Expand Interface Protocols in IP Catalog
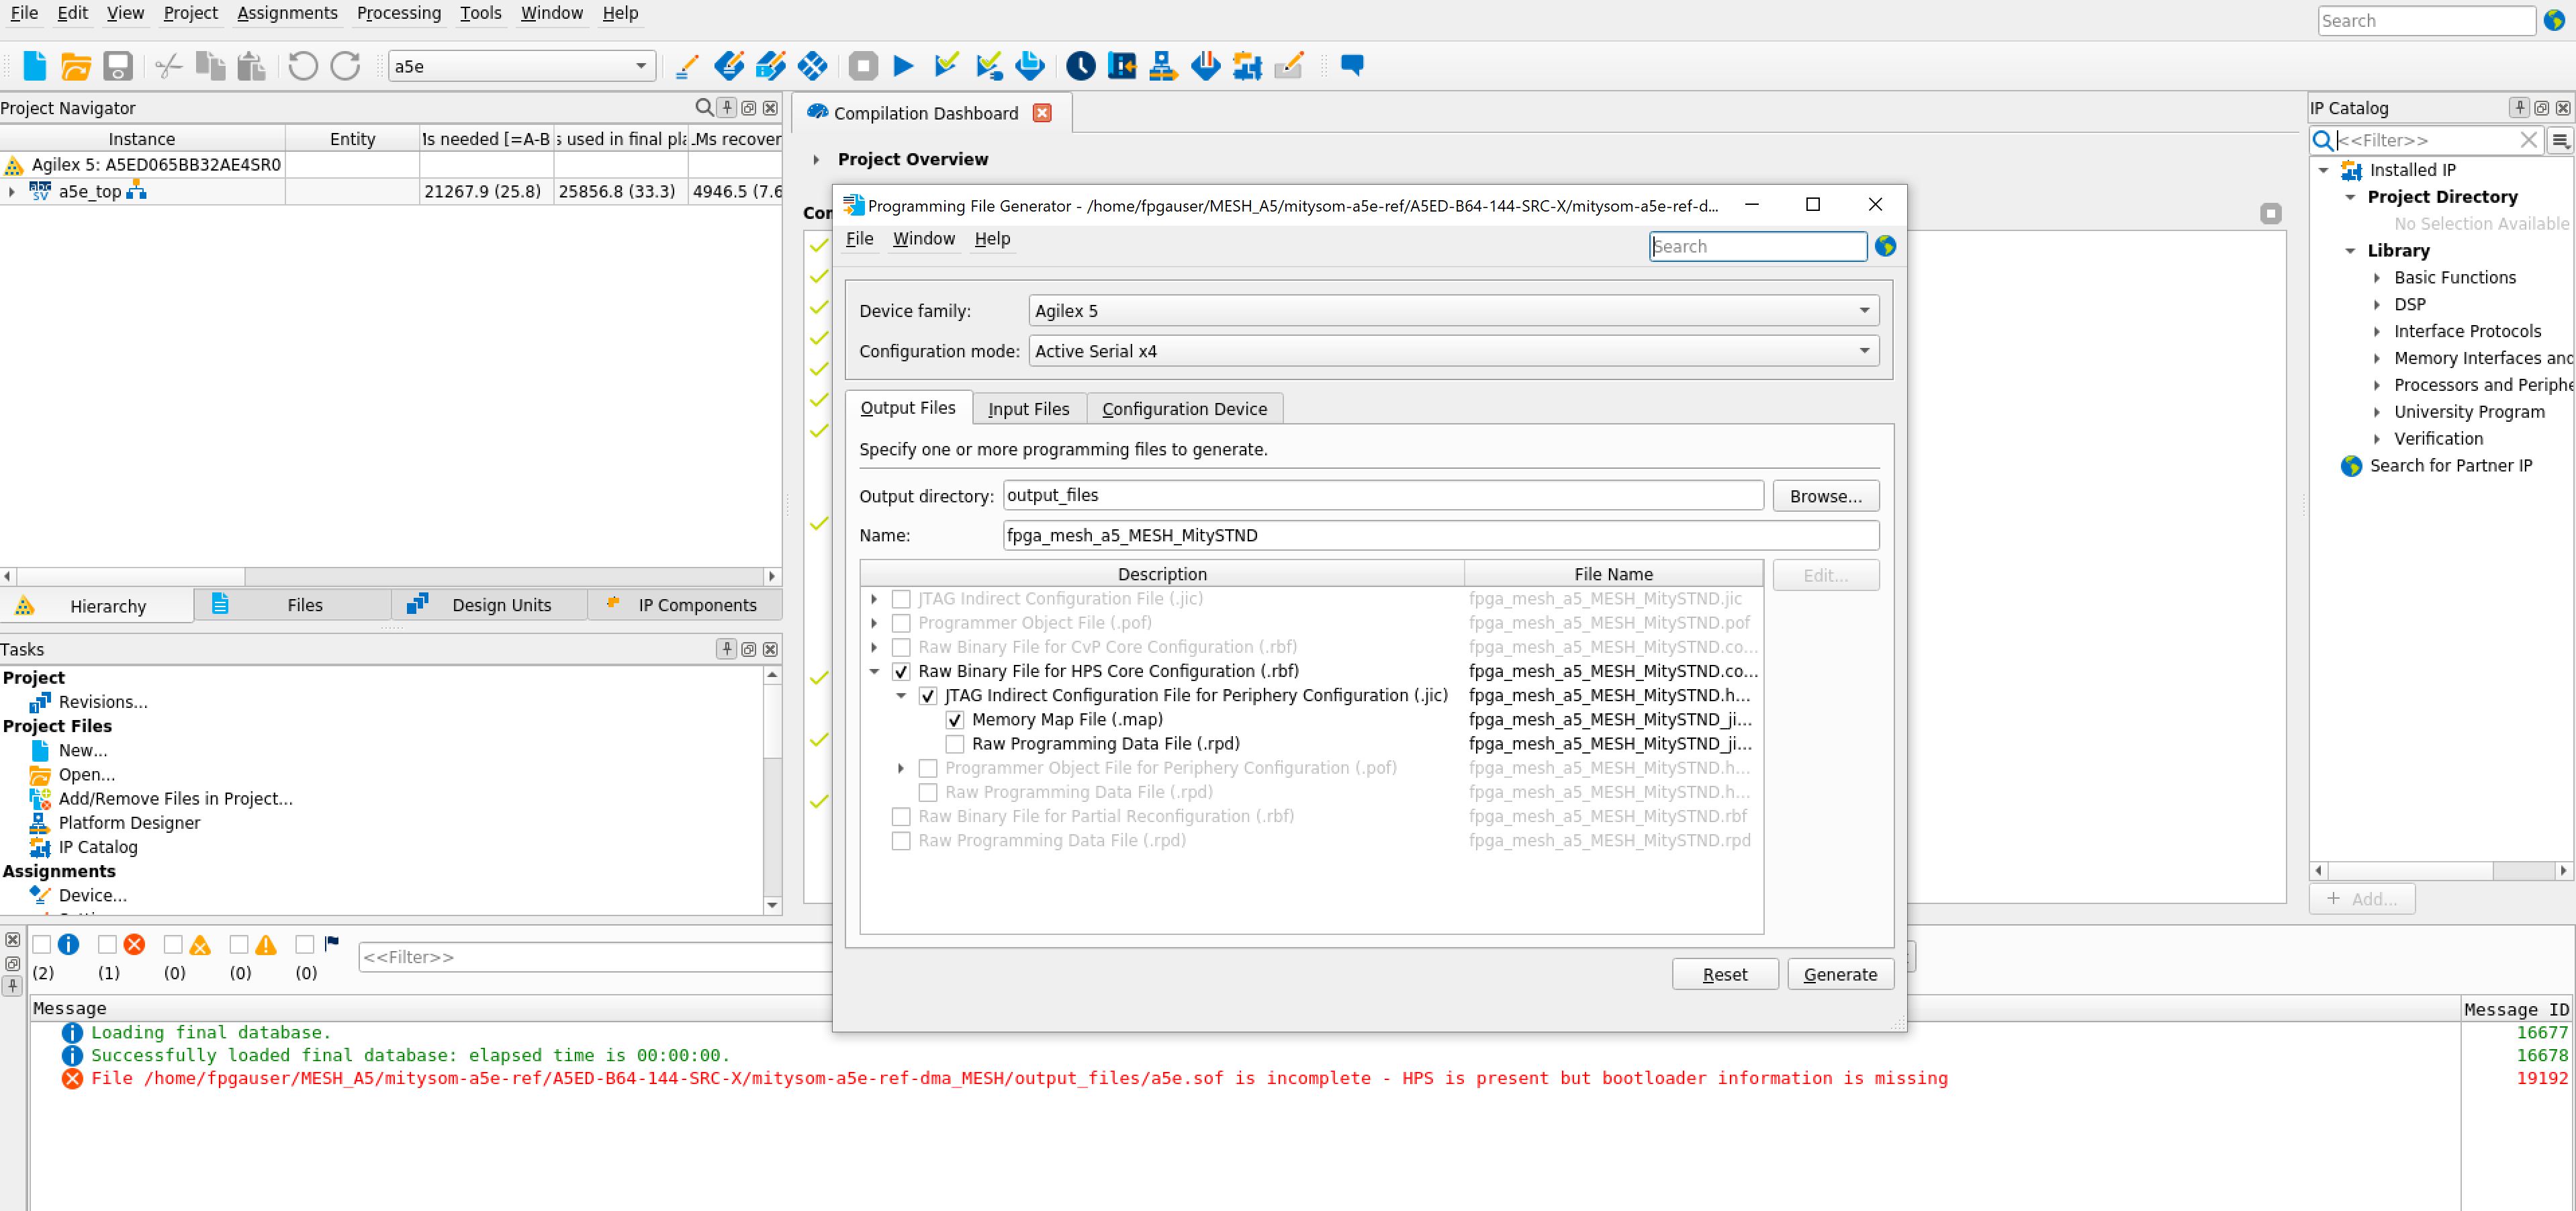 pos(2377,331)
